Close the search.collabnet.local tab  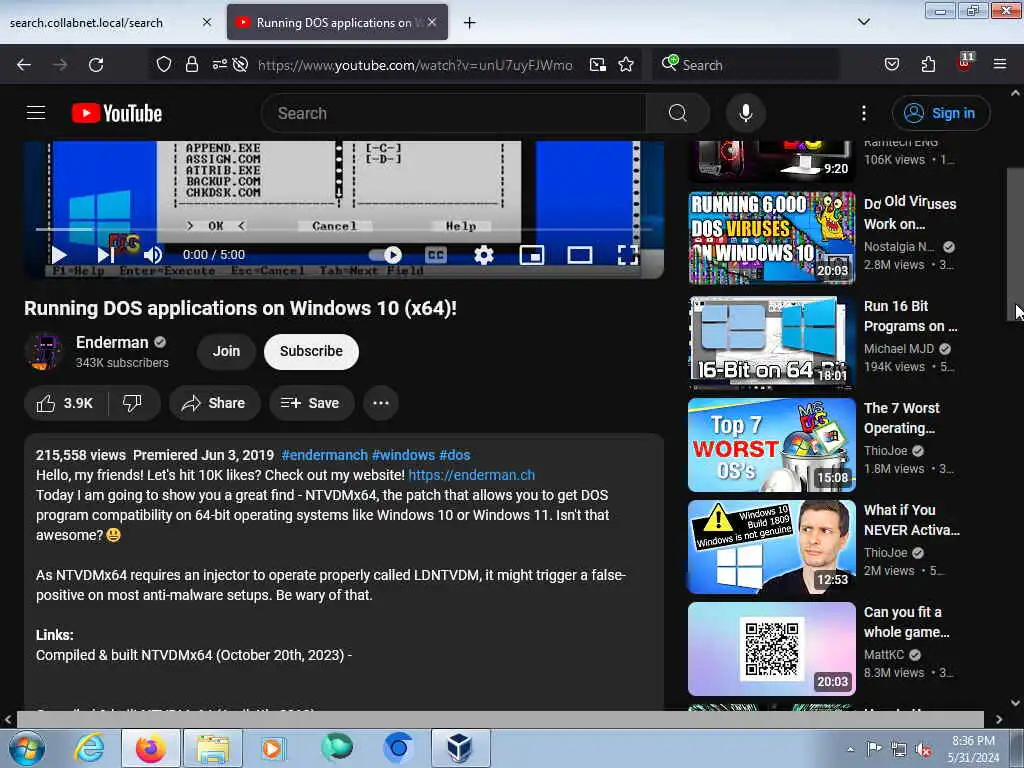coord(206,22)
